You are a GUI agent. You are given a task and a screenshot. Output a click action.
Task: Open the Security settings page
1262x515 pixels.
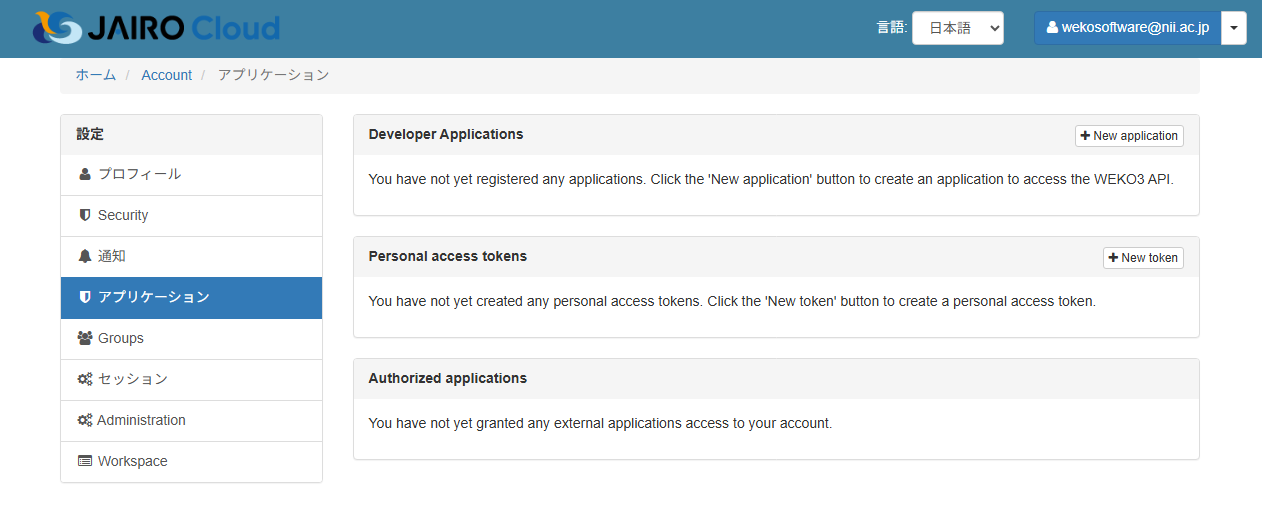tap(123, 215)
